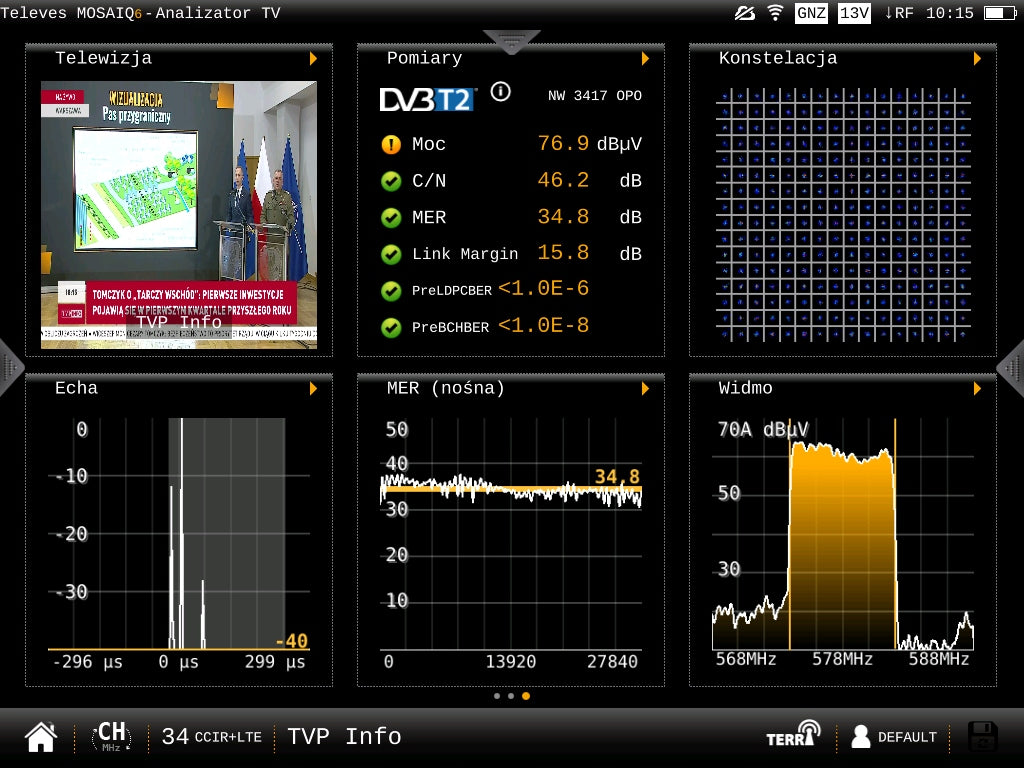Click the battery indicator icon
The width and height of the screenshot is (1024, 768).
[1000, 12]
